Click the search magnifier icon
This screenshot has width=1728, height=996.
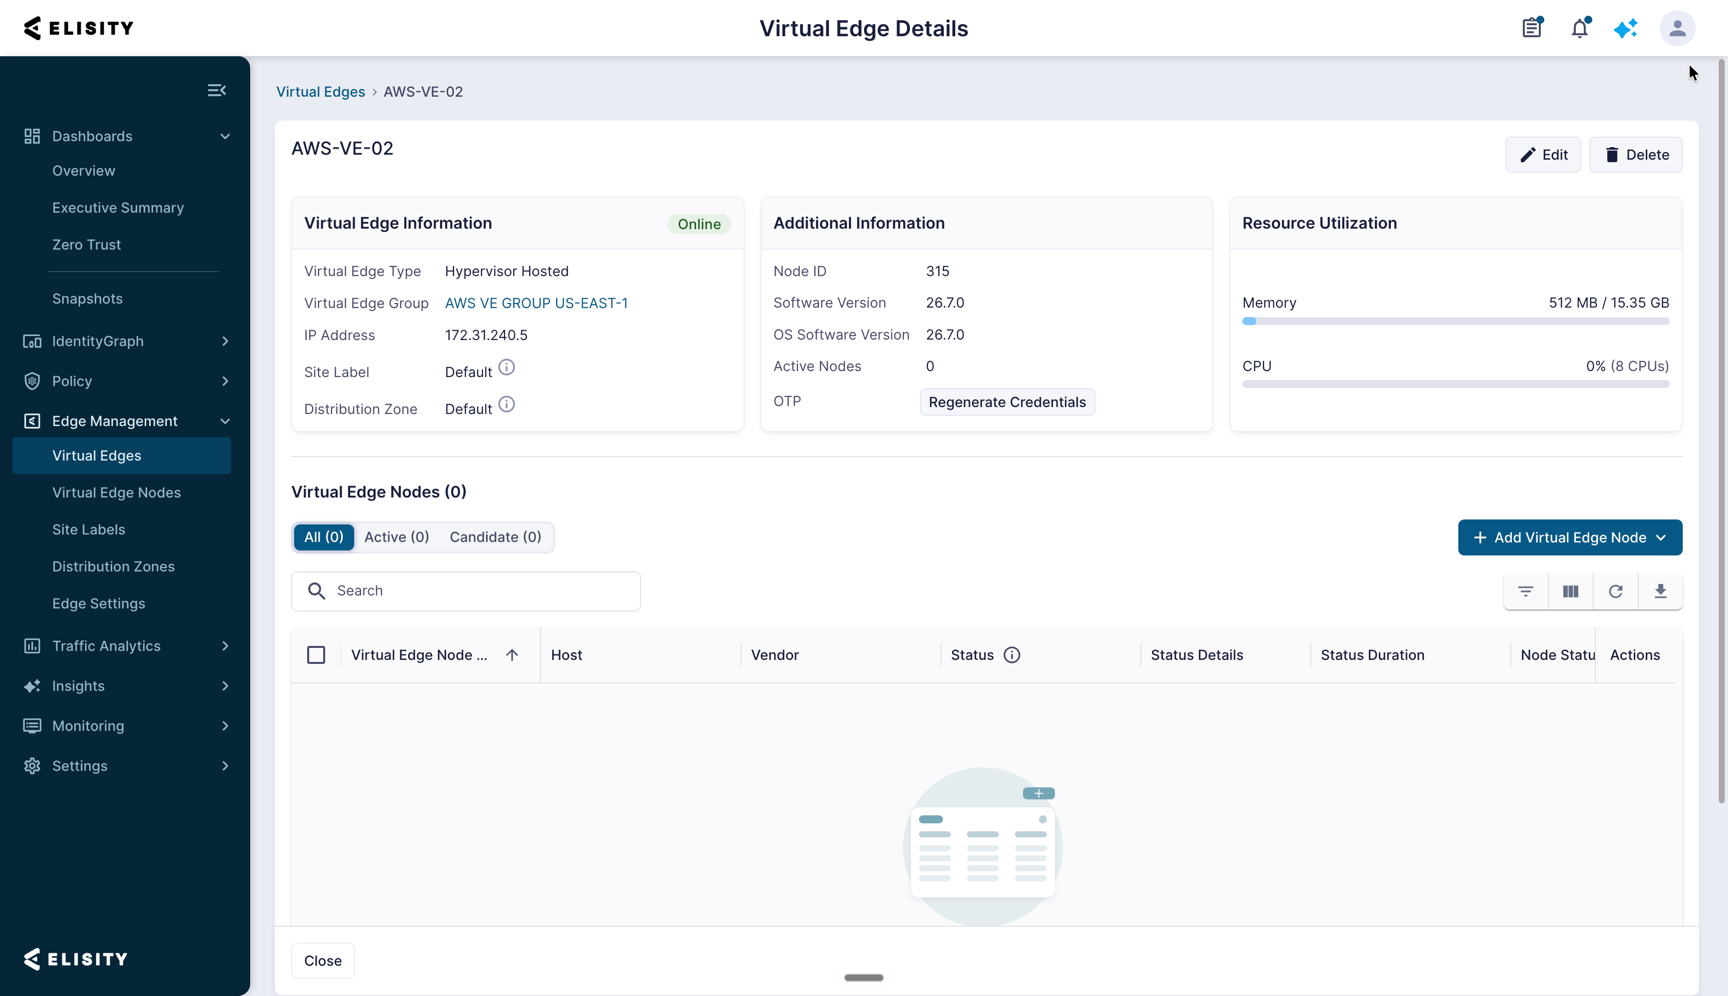click(317, 591)
